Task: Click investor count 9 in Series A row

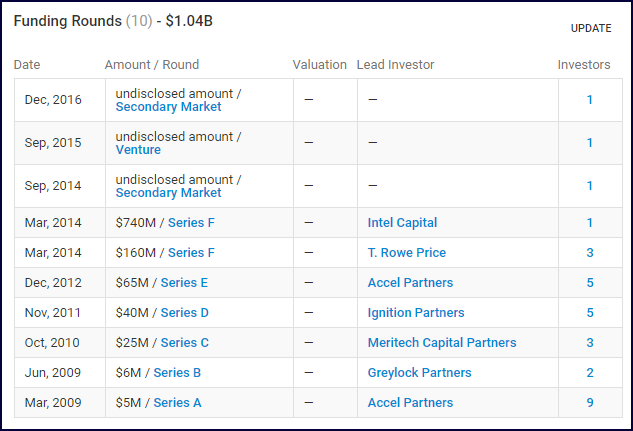Action: pyautogui.click(x=590, y=402)
